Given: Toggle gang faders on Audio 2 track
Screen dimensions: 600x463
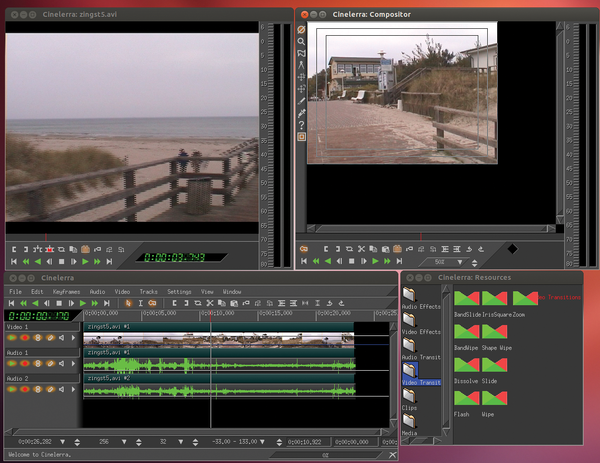Looking at the screenshot, I should click(38, 389).
